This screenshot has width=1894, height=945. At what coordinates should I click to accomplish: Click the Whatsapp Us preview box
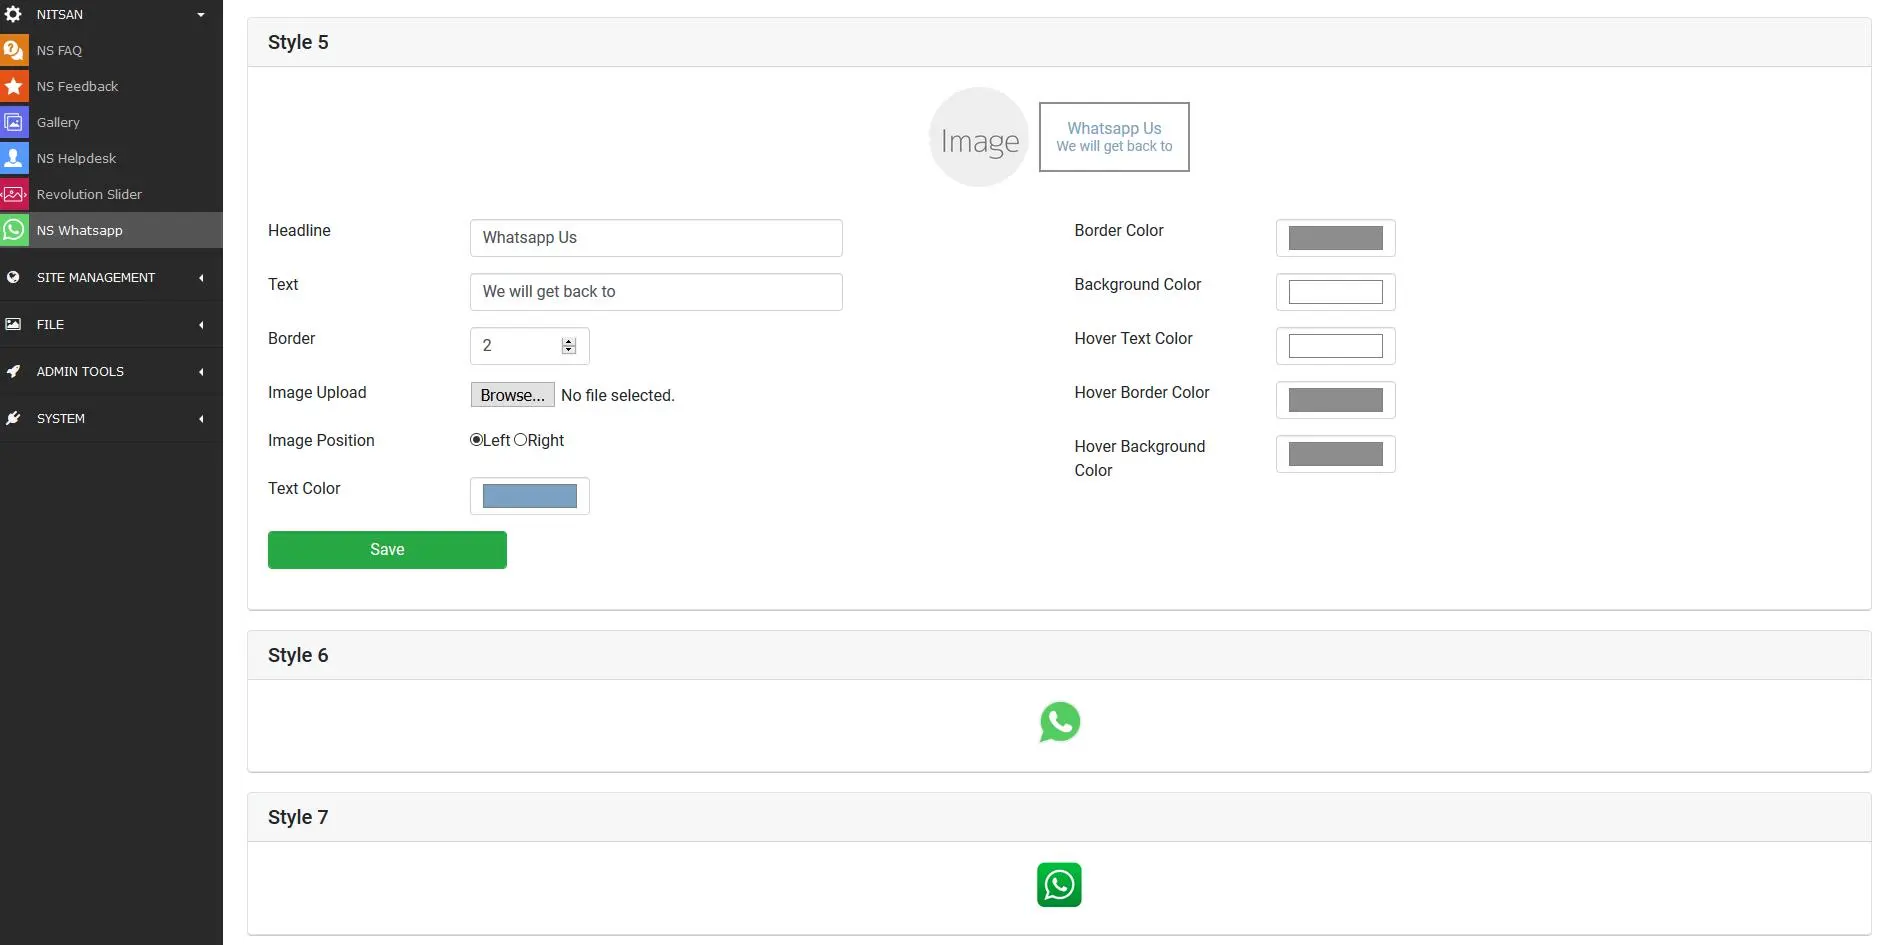(1114, 137)
